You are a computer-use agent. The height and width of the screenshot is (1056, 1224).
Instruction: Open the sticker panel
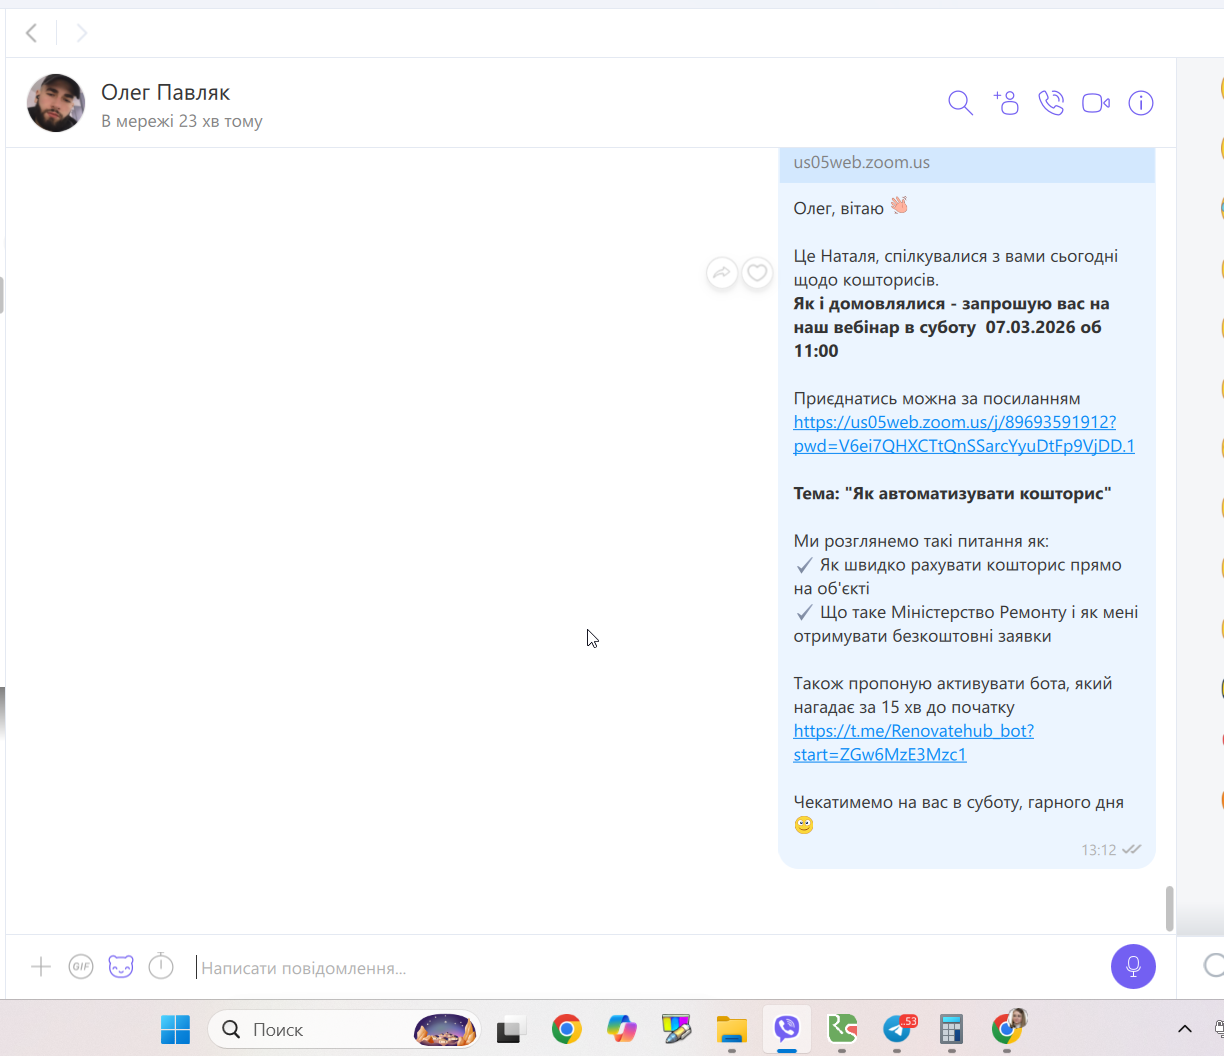(121, 966)
